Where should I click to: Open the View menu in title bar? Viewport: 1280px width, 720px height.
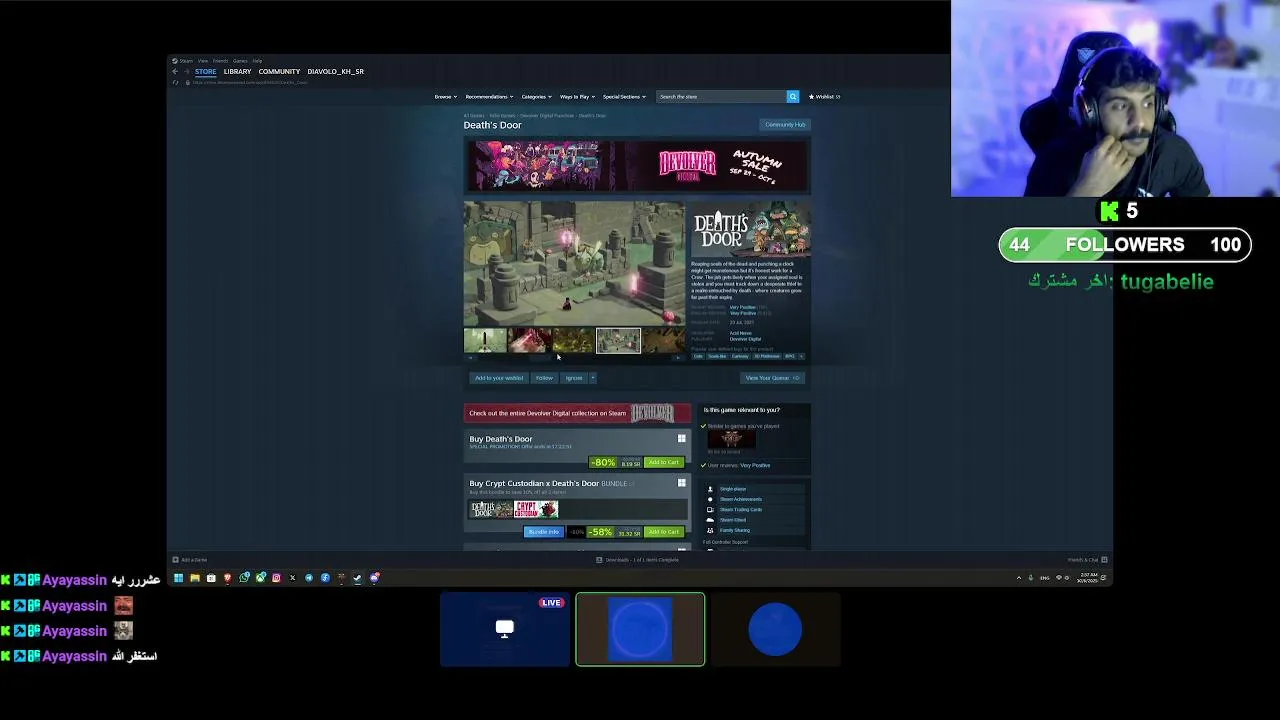(x=202, y=61)
